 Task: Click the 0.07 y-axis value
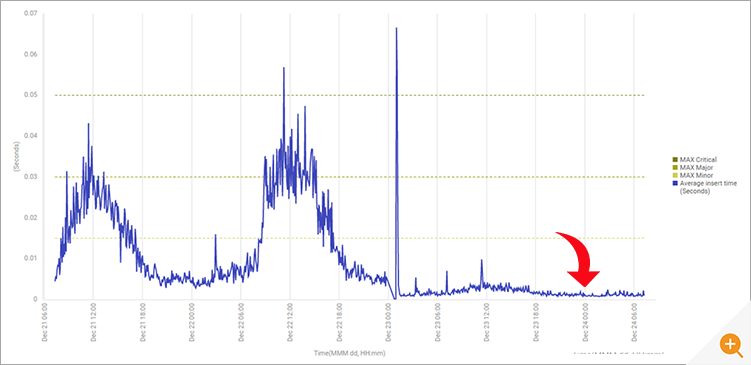point(31,13)
